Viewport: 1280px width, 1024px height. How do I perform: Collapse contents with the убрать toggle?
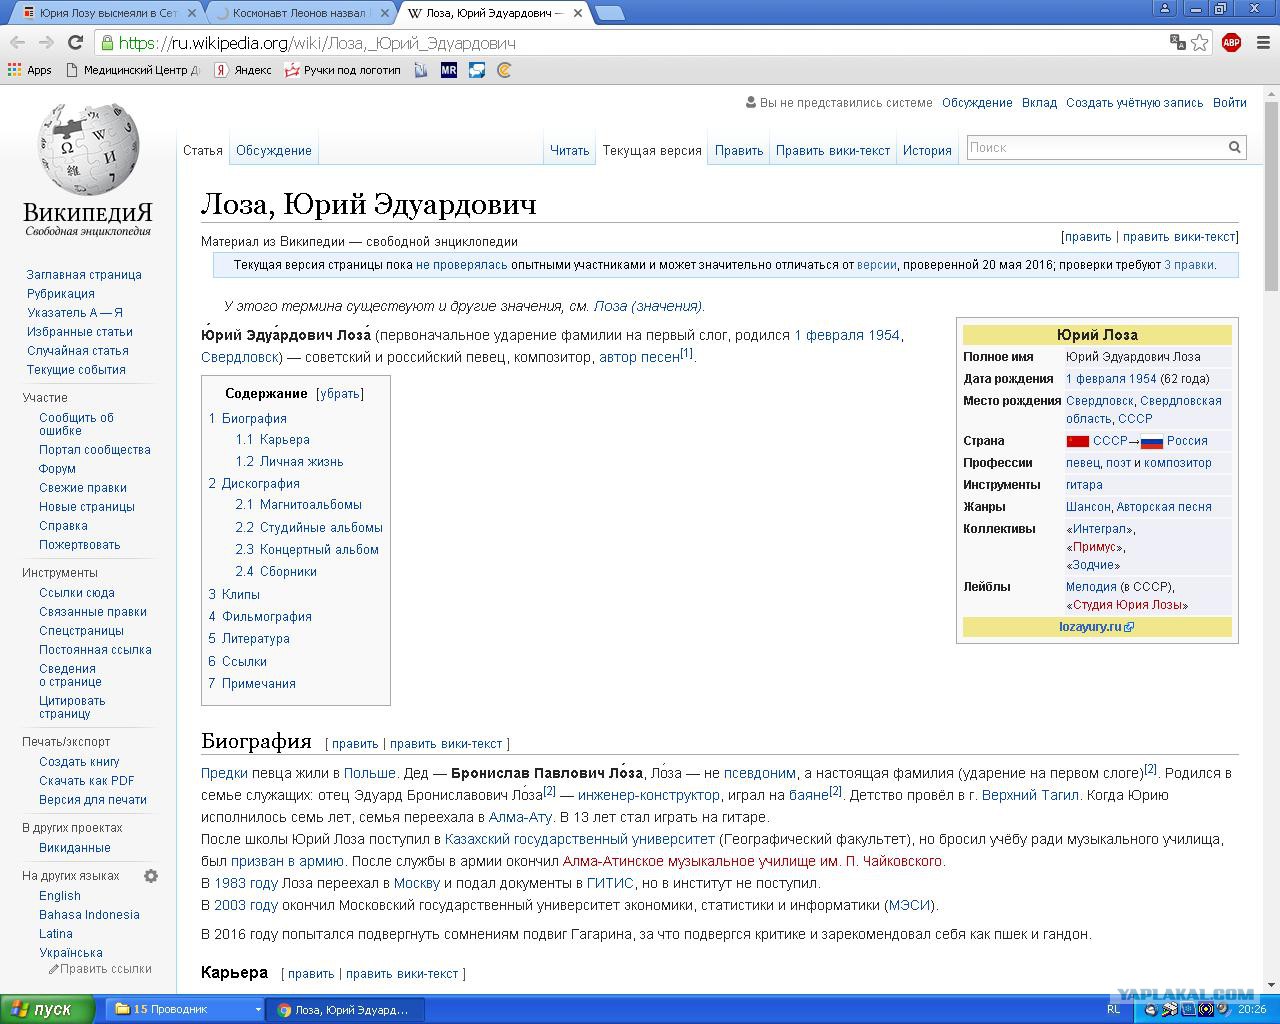coord(339,394)
